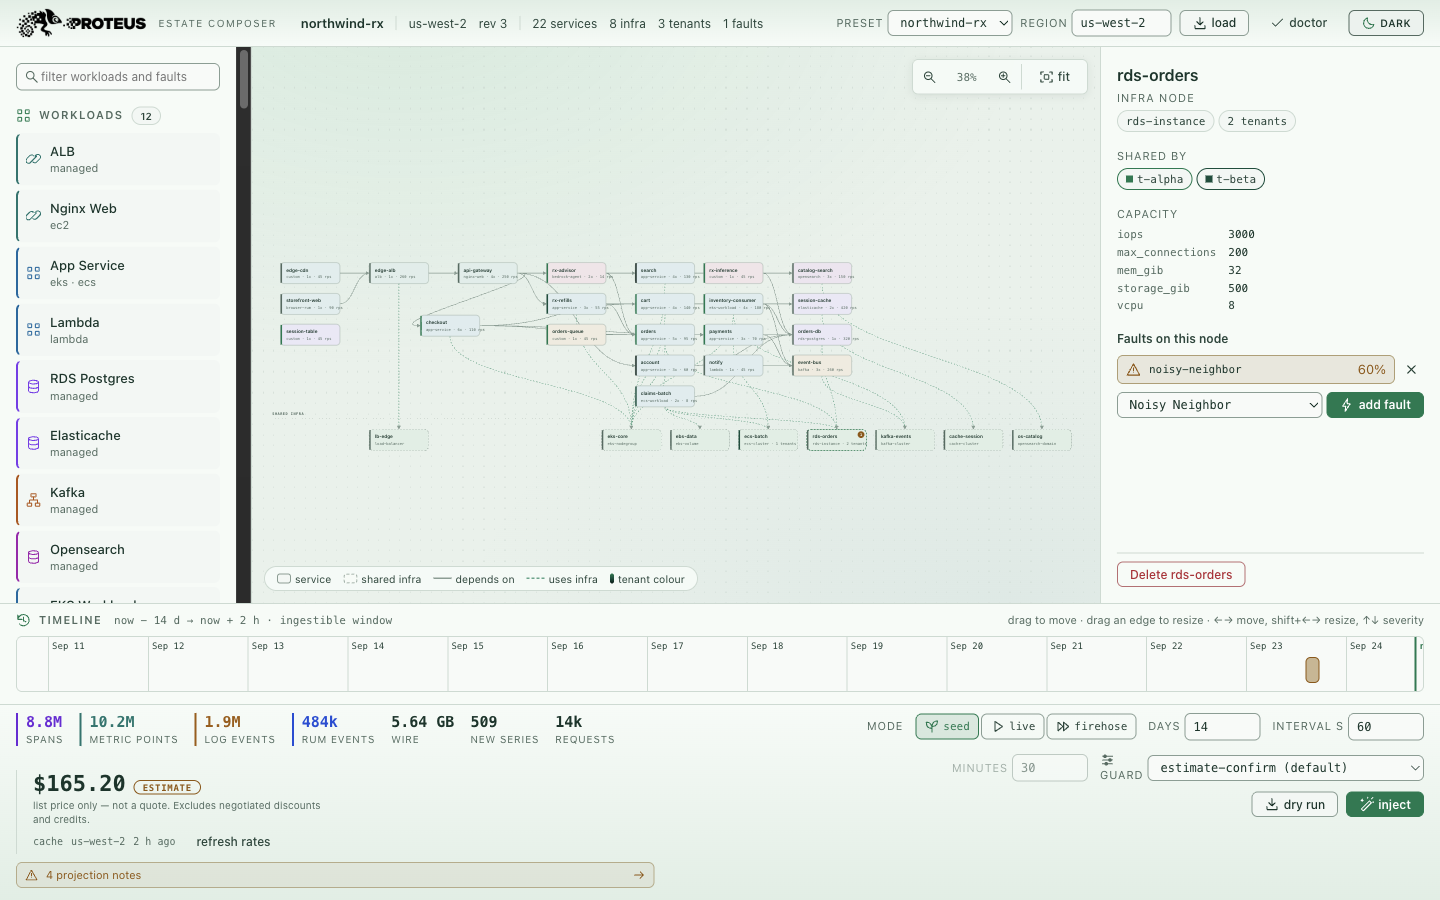
Task: Select the Opensearch workload
Action: (x=119, y=558)
